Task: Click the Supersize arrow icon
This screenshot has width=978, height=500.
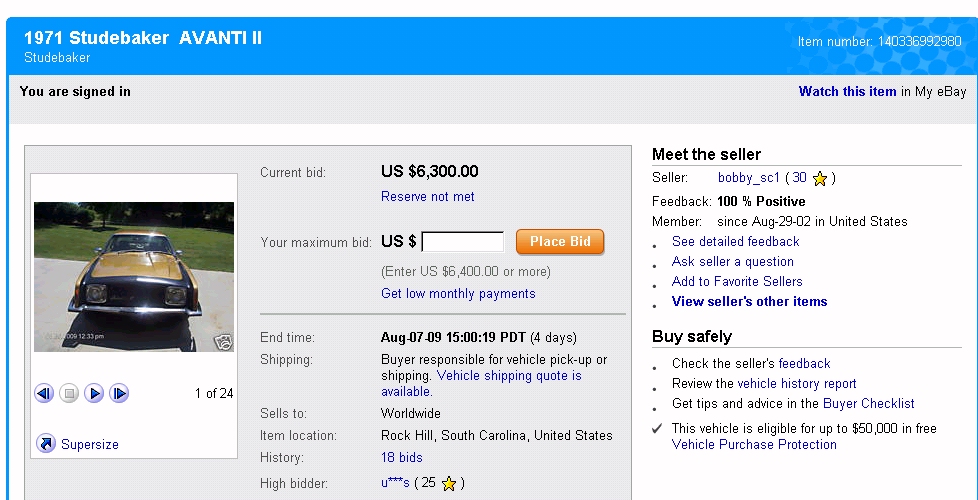Action: tap(45, 443)
